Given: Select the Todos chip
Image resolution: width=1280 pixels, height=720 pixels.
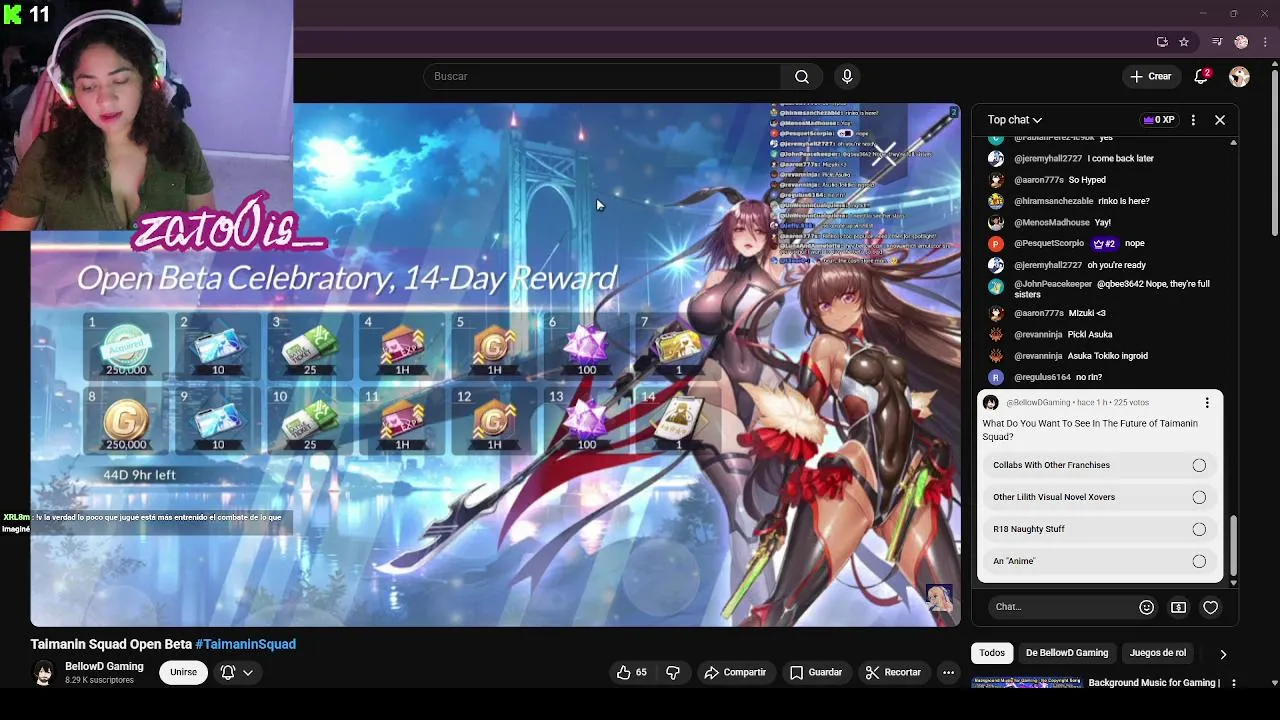Looking at the screenshot, I should tap(992, 653).
